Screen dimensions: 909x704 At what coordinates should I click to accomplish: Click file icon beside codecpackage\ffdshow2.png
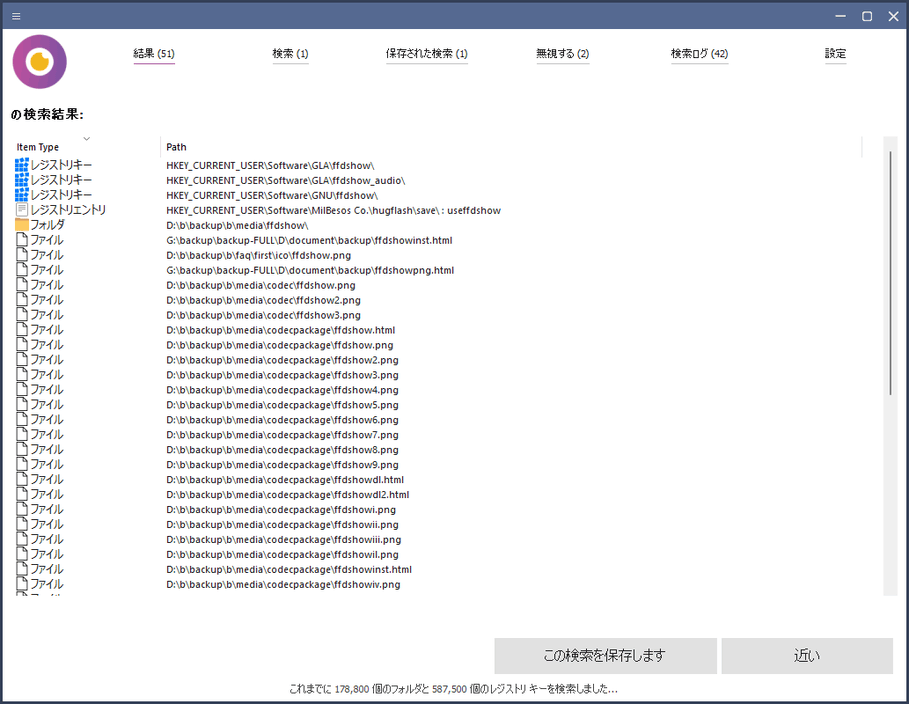coord(21,360)
